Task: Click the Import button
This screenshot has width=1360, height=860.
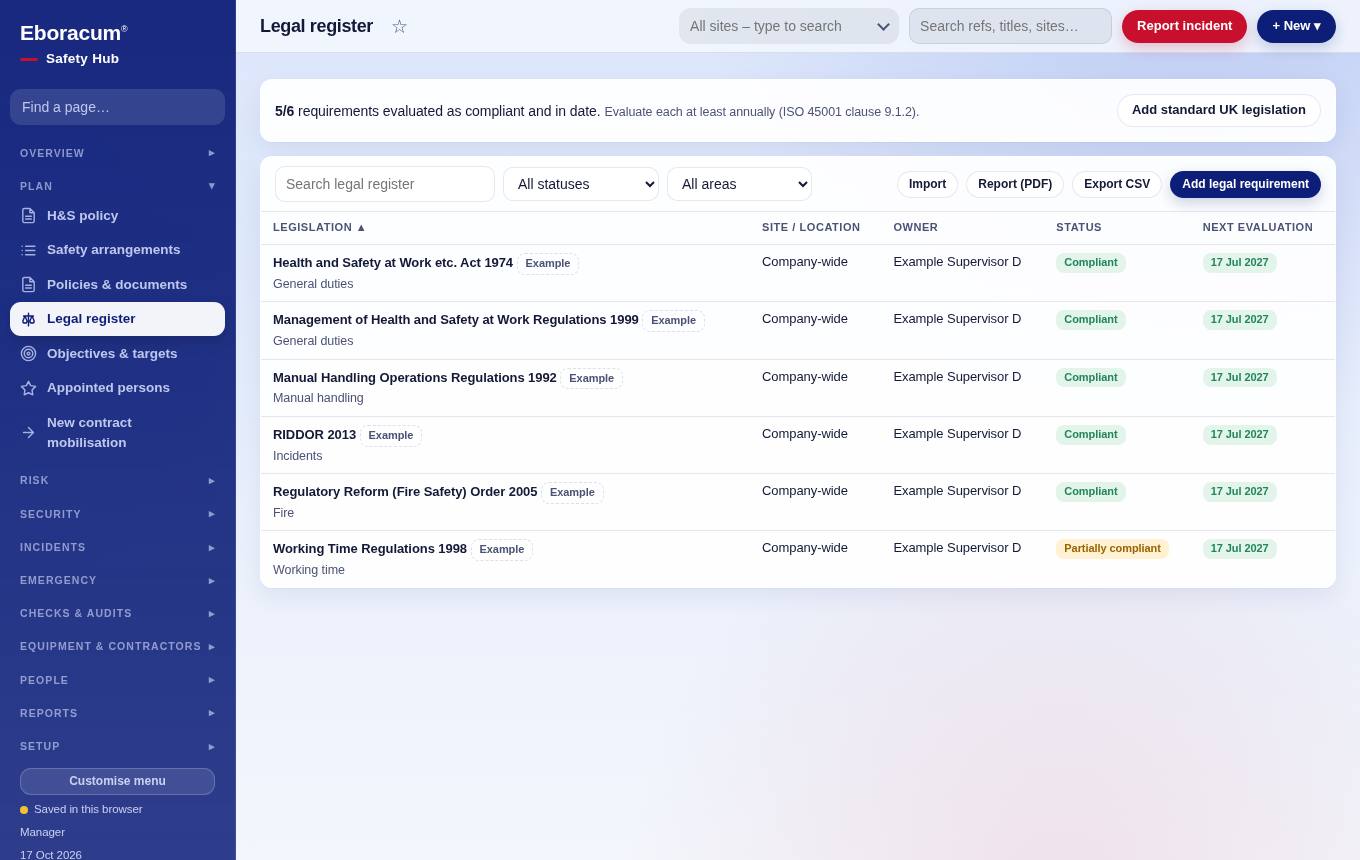Action: (927, 184)
